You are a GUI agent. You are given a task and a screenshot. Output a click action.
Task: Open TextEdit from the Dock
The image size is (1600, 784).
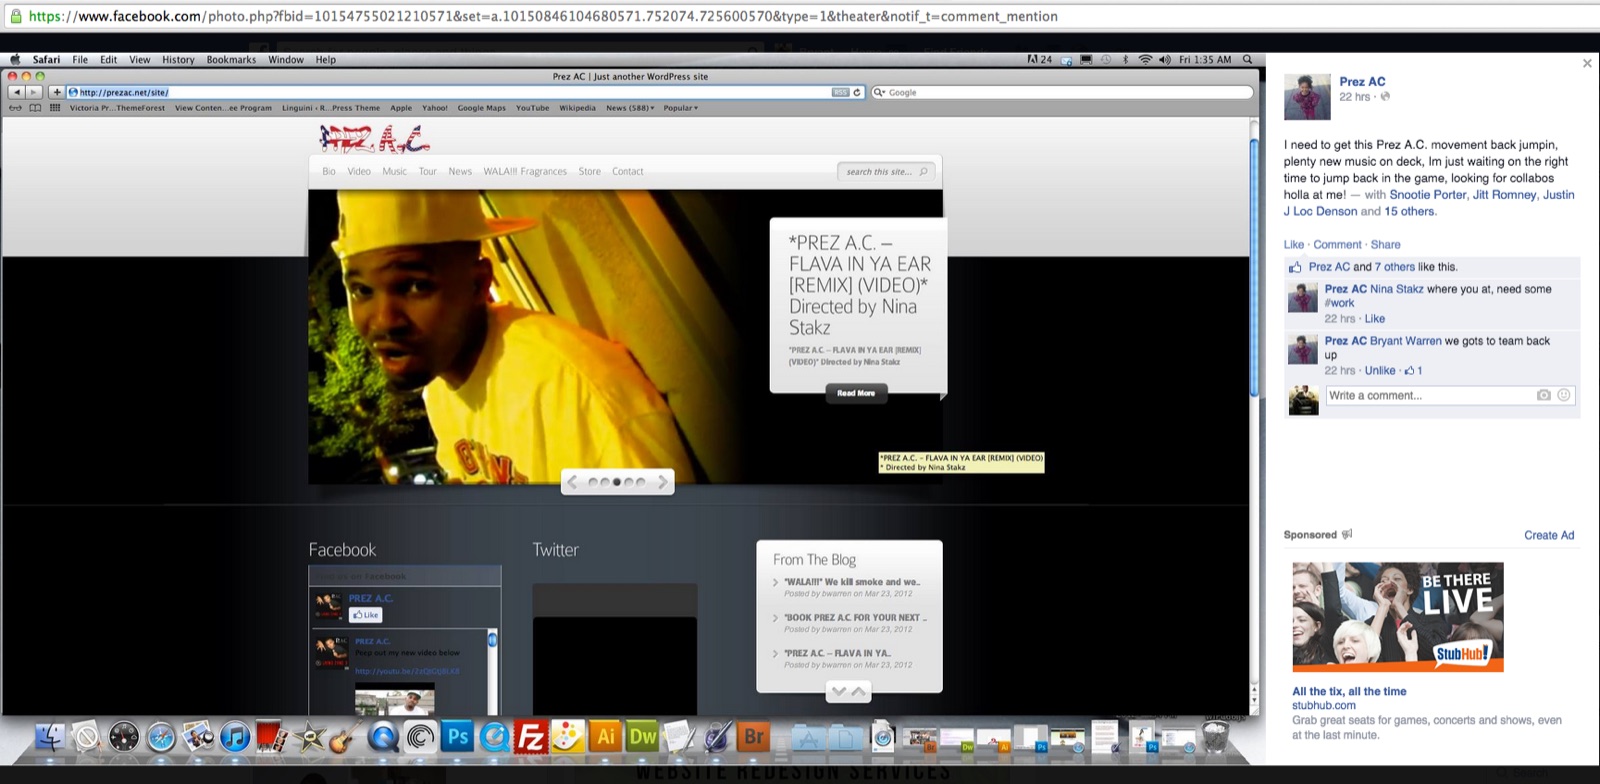(680, 738)
